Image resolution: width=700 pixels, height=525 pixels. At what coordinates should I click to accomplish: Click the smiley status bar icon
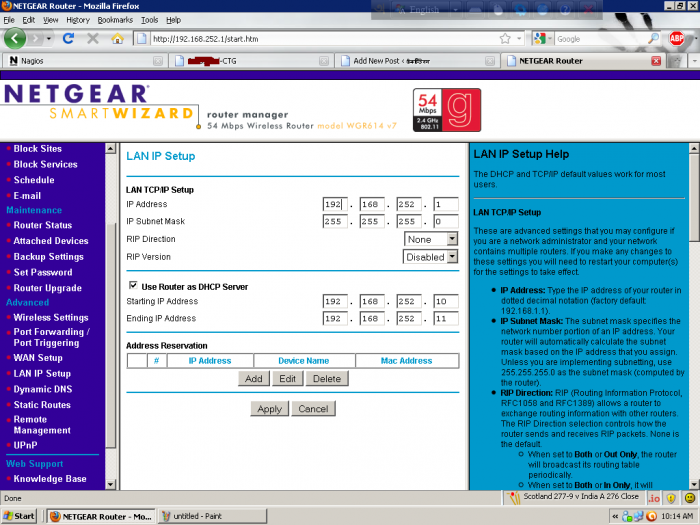pyautogui.click(x=690, y=498)
